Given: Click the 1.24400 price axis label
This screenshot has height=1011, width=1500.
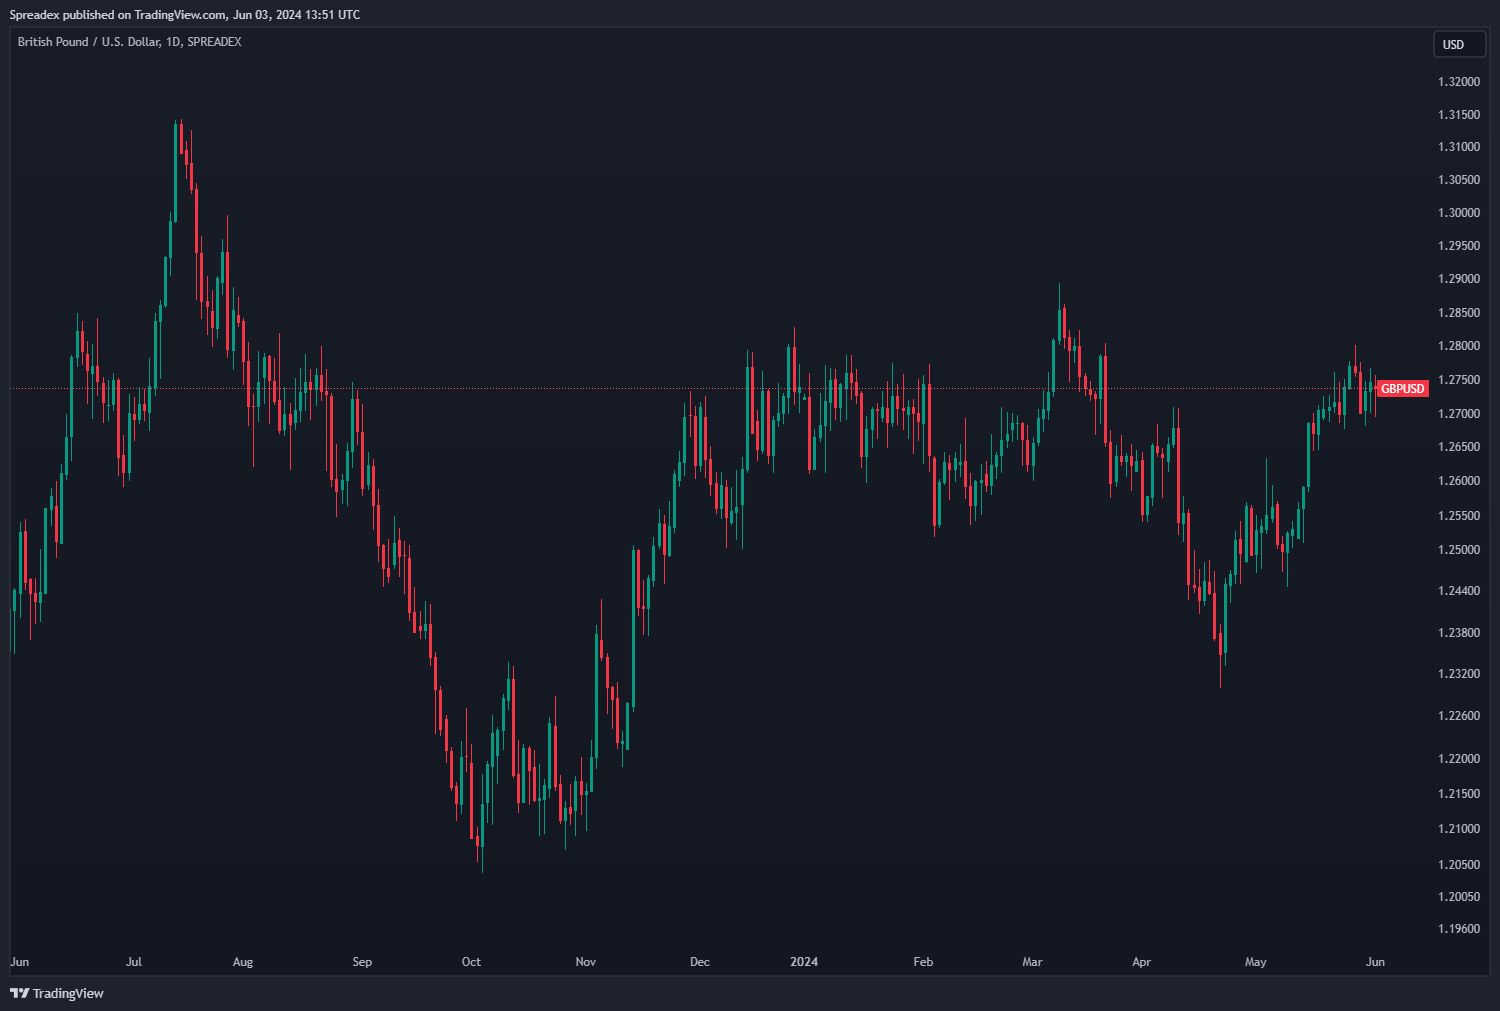Looking at the screenshot, I should 1459,591.
